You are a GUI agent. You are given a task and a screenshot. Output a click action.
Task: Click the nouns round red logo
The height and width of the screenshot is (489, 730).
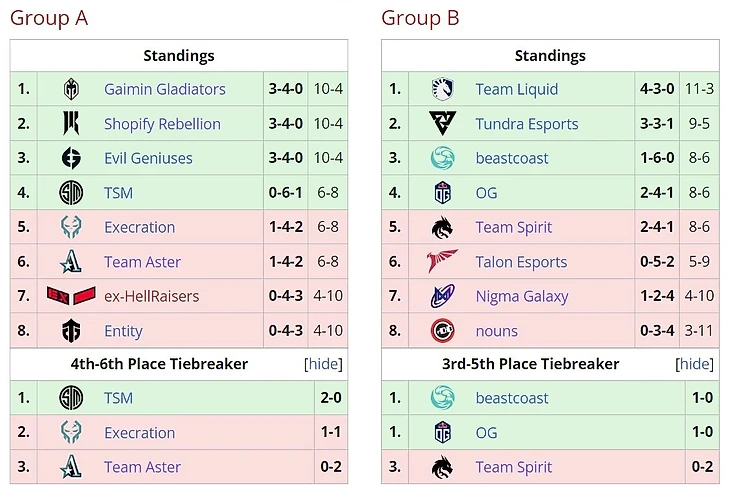point(442,330)
